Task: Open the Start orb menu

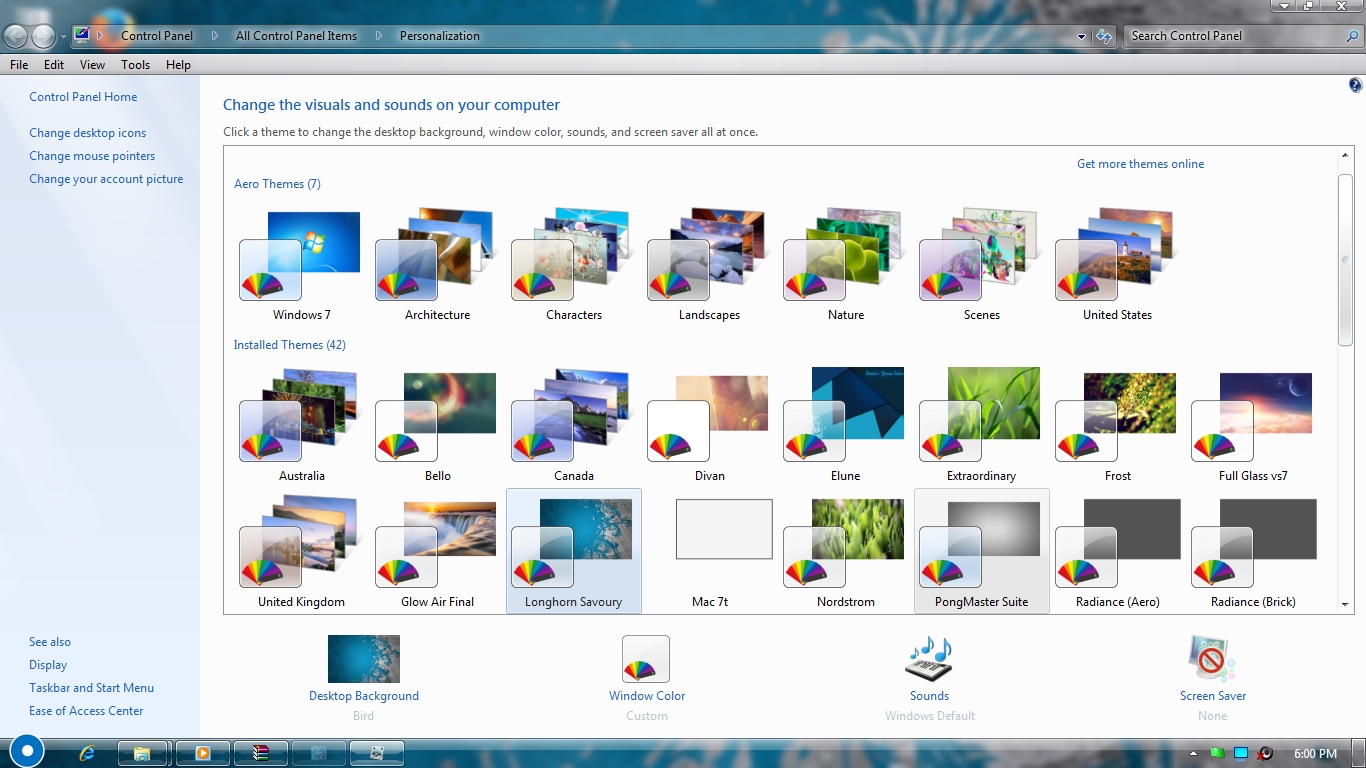Action: tap(27, 751)
